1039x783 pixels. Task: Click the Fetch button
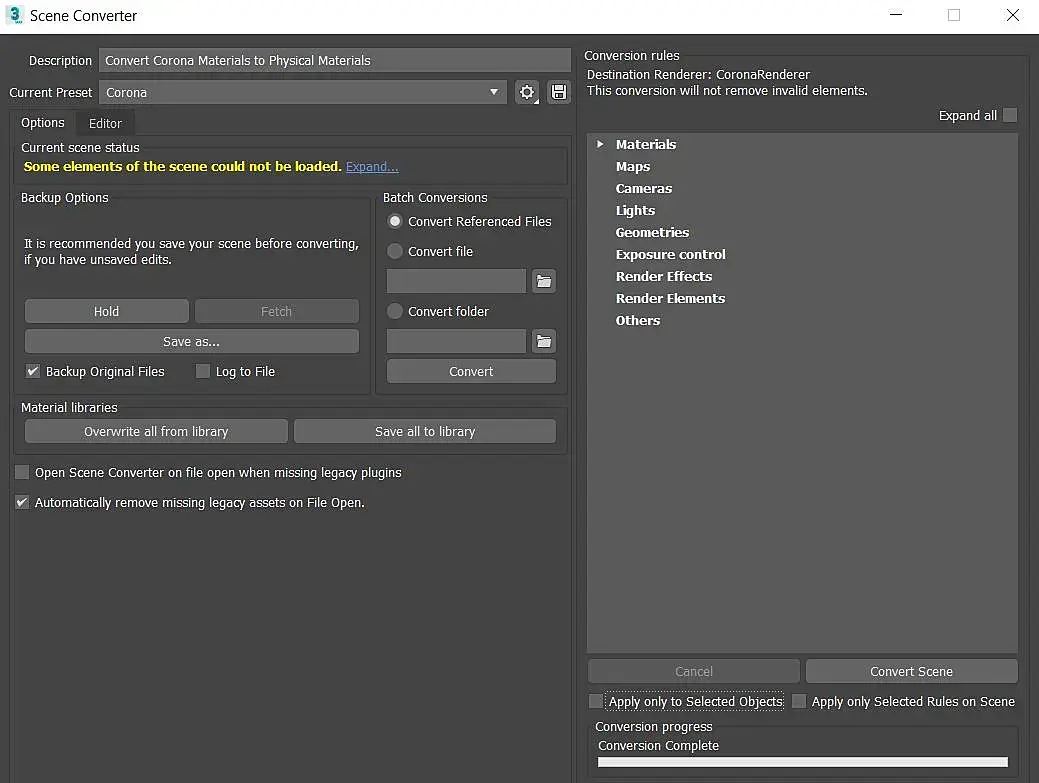click(x=276, y=311)
